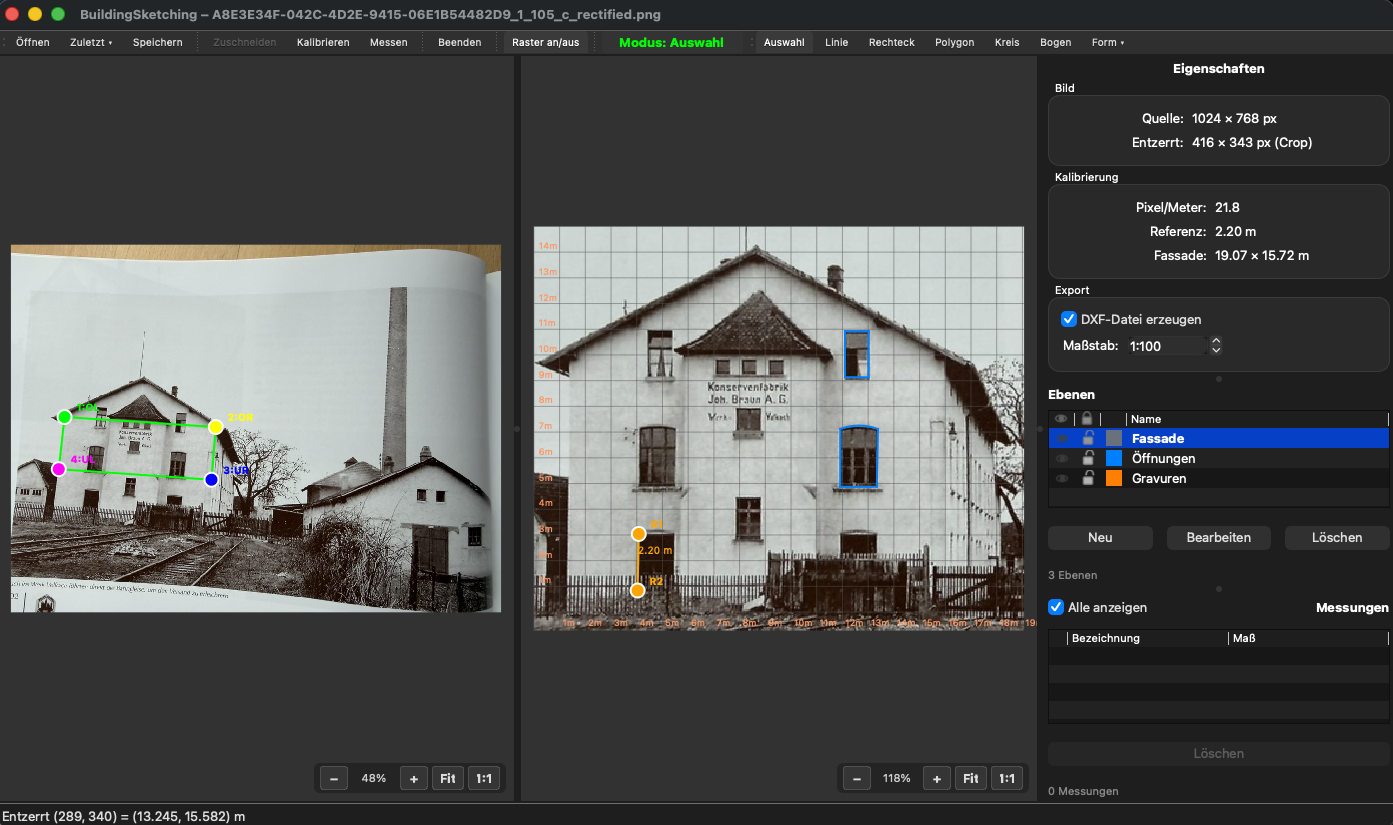Click the green top-left corner handle
This screenshot has width=1393, height=825.
[65, 416]
